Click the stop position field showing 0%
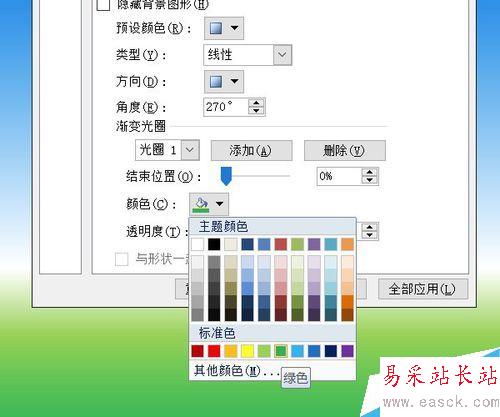The image size is (500, 417). [x=339, y=176]
